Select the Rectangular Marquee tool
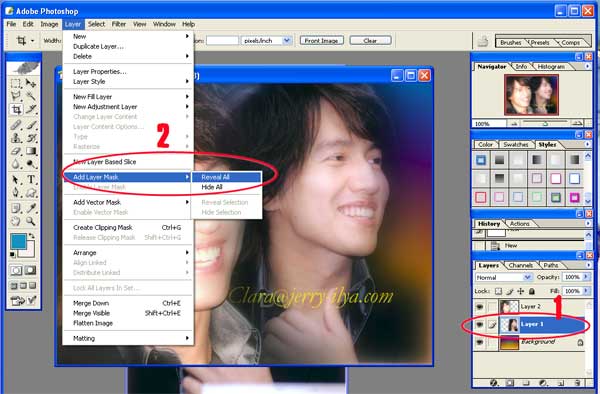 point(16,83)
